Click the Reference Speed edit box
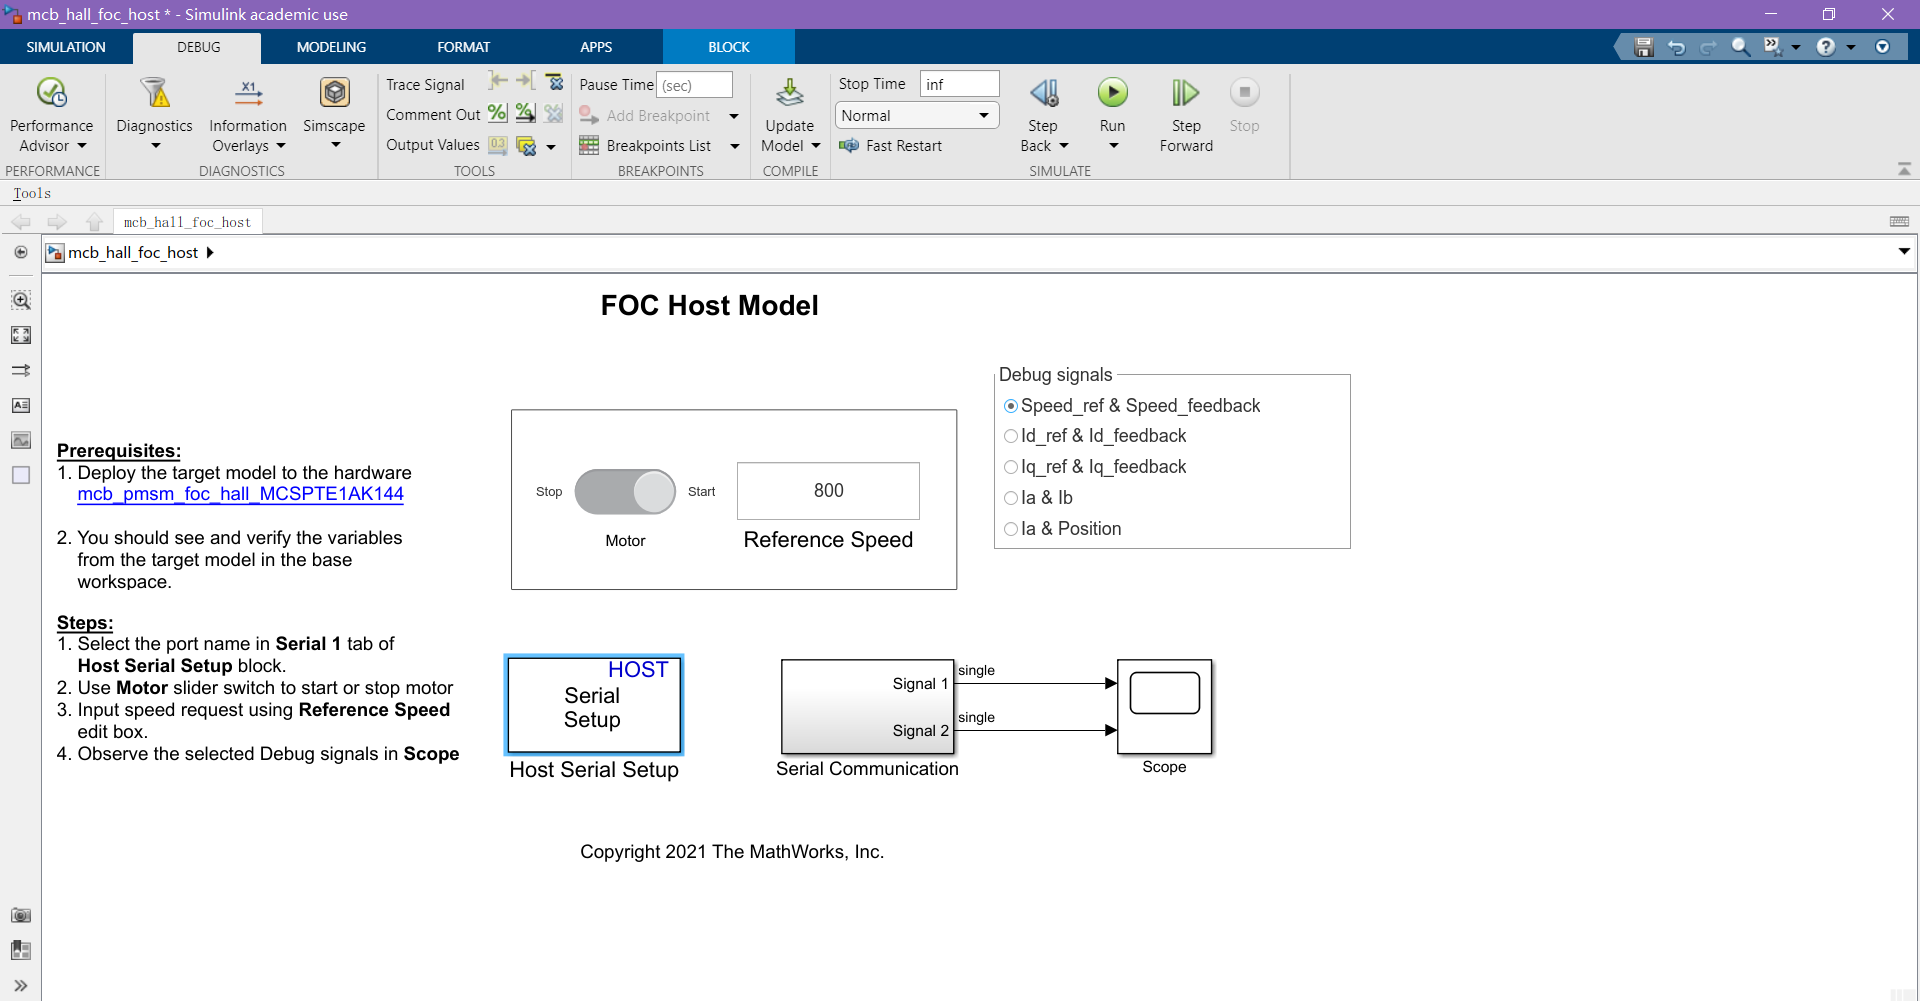This screenshot has height=1001, width=1920. pos(827,491)
